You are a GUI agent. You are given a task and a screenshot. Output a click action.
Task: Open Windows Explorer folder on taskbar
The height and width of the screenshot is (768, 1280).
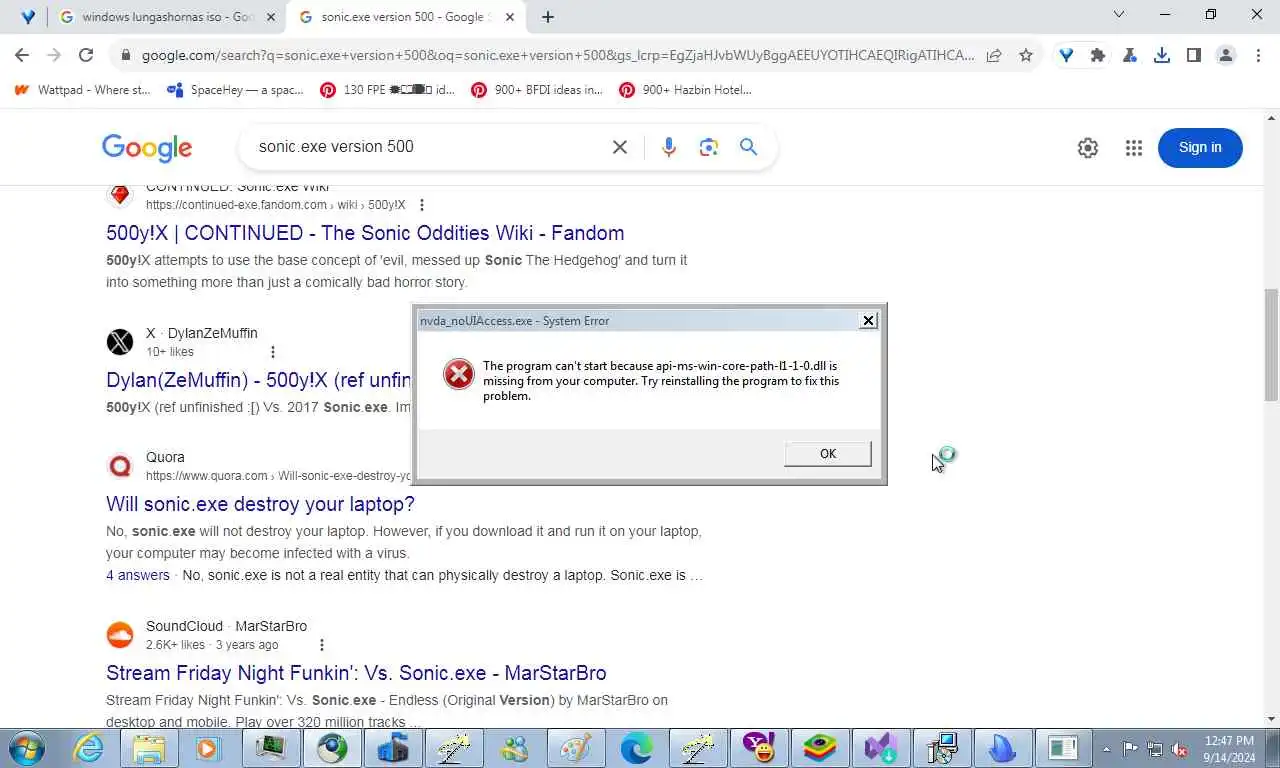coord(149,748)
